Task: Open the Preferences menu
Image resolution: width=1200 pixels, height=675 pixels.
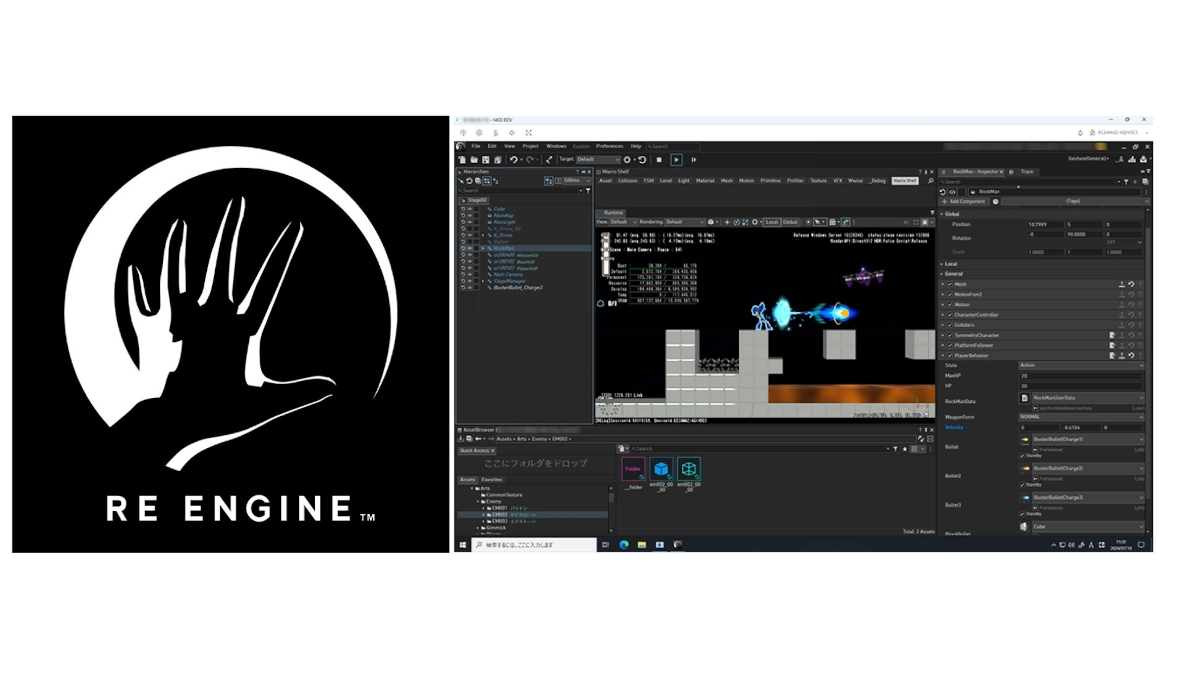Action: [x=610, y=146]
